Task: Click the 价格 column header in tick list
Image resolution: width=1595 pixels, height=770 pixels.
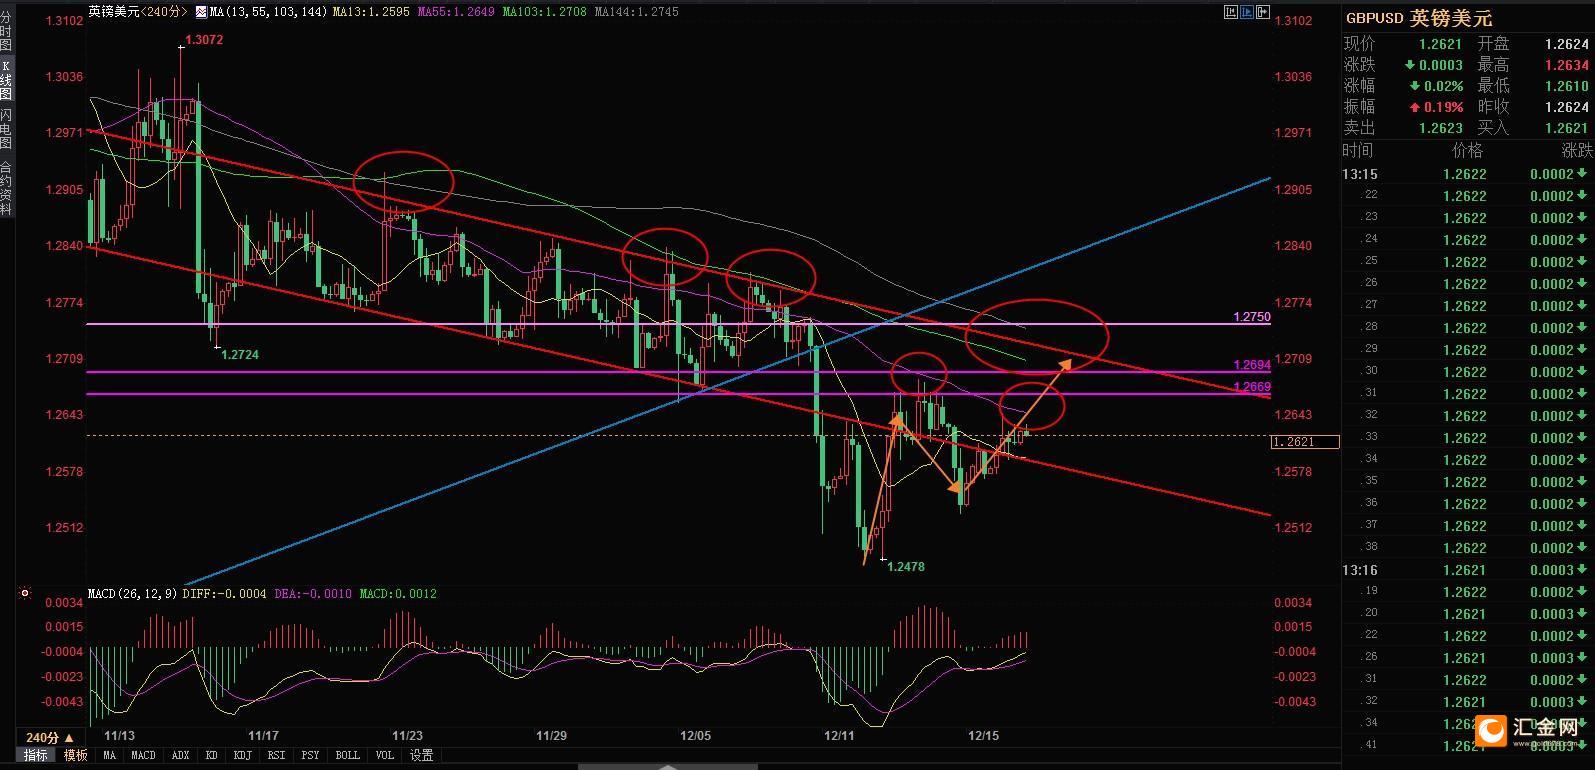Action: 1467,150
